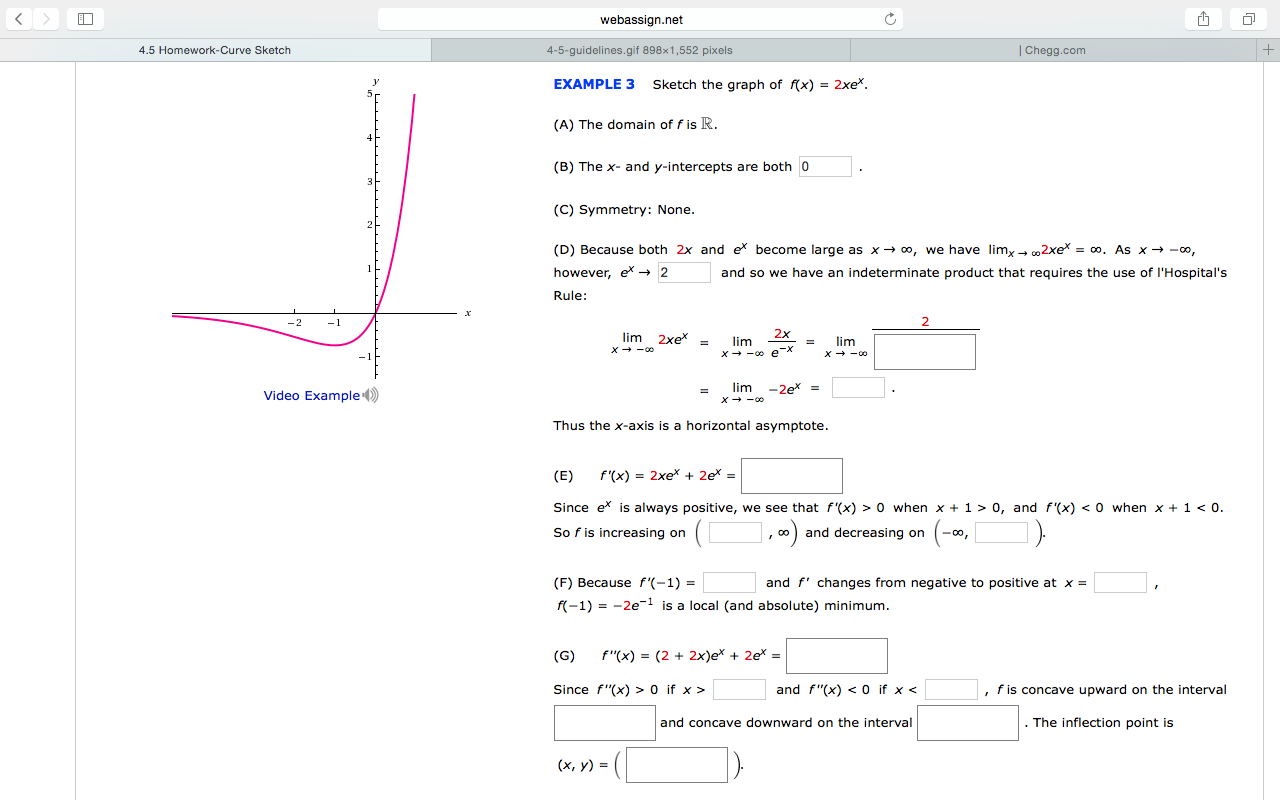This screenshot has height=800, width=1280.
Task: Open the Share menu
Action: click(1202, 18)
